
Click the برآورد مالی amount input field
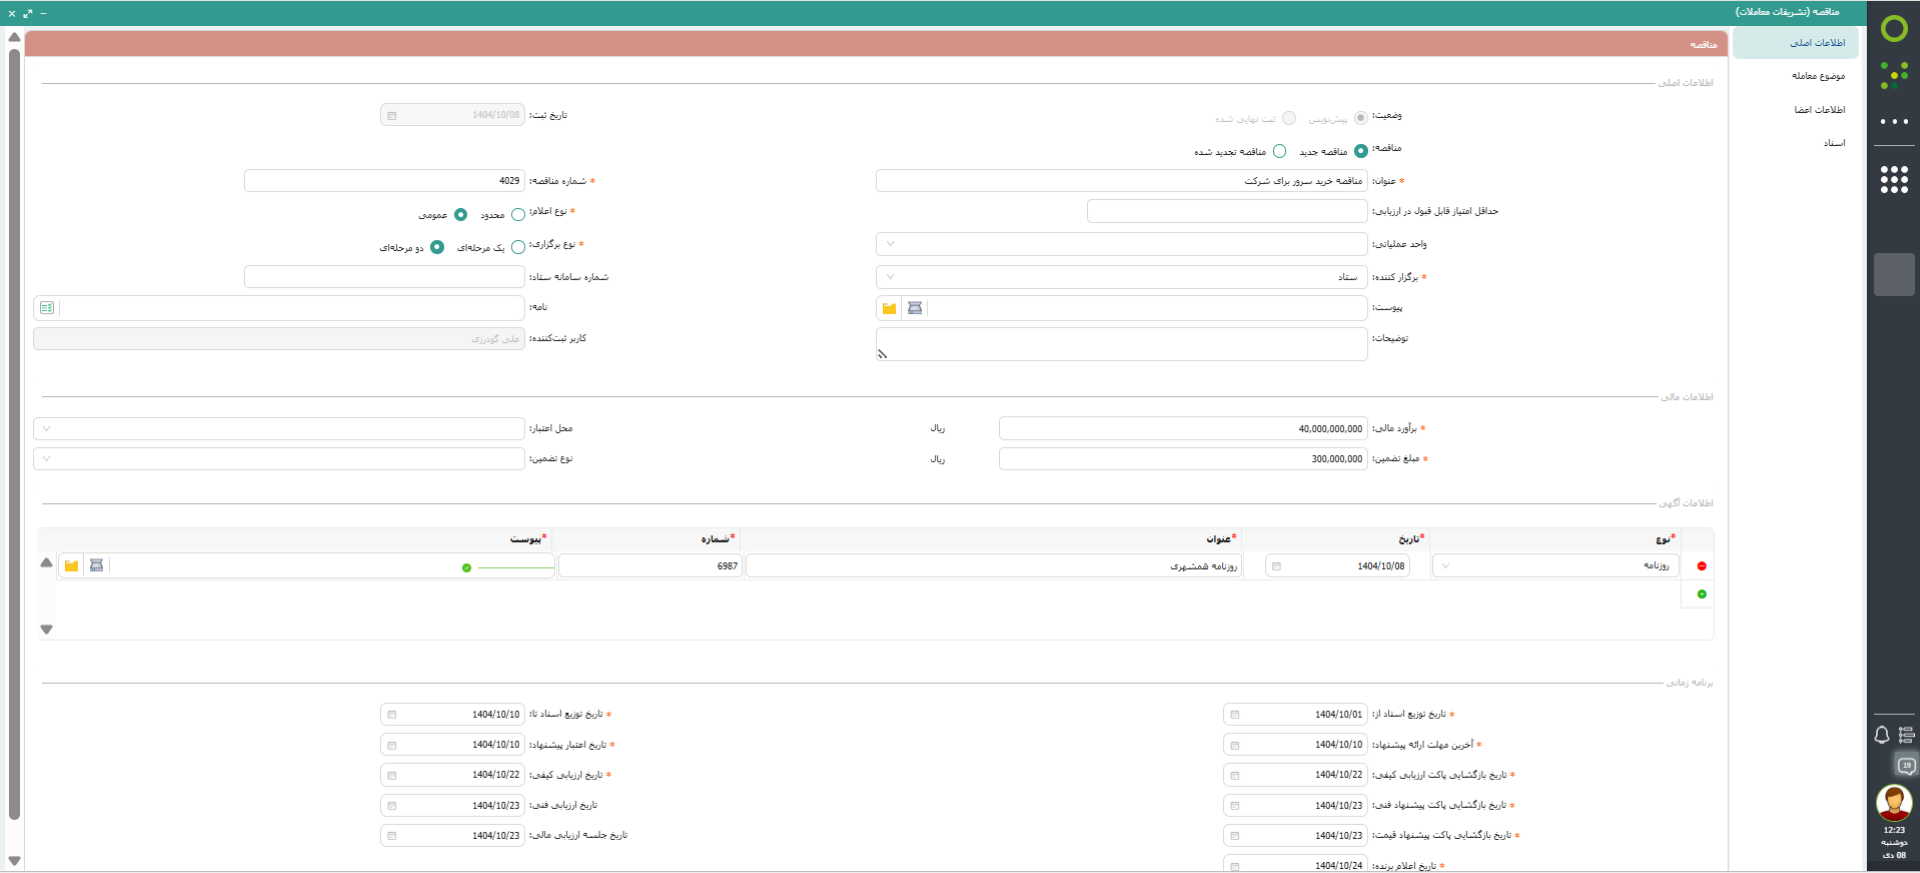[x=1182, y=429]
